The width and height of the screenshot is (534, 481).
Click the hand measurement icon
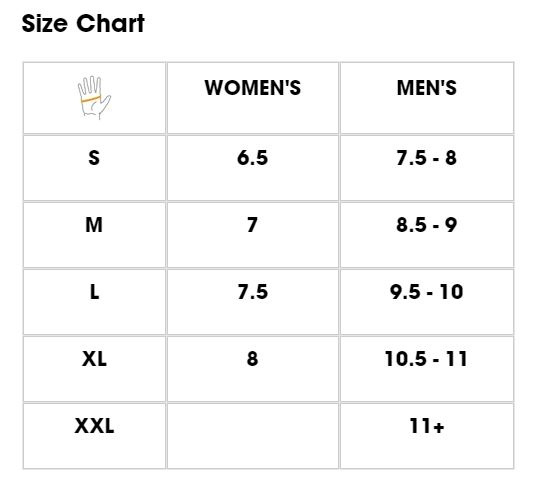94,98
